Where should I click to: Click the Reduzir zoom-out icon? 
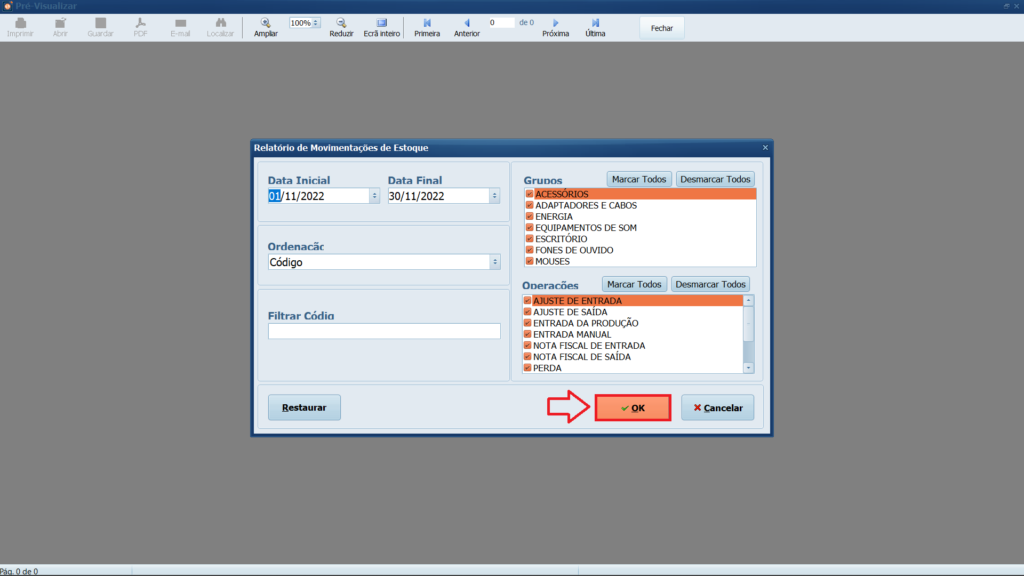(x=341, y=22)
